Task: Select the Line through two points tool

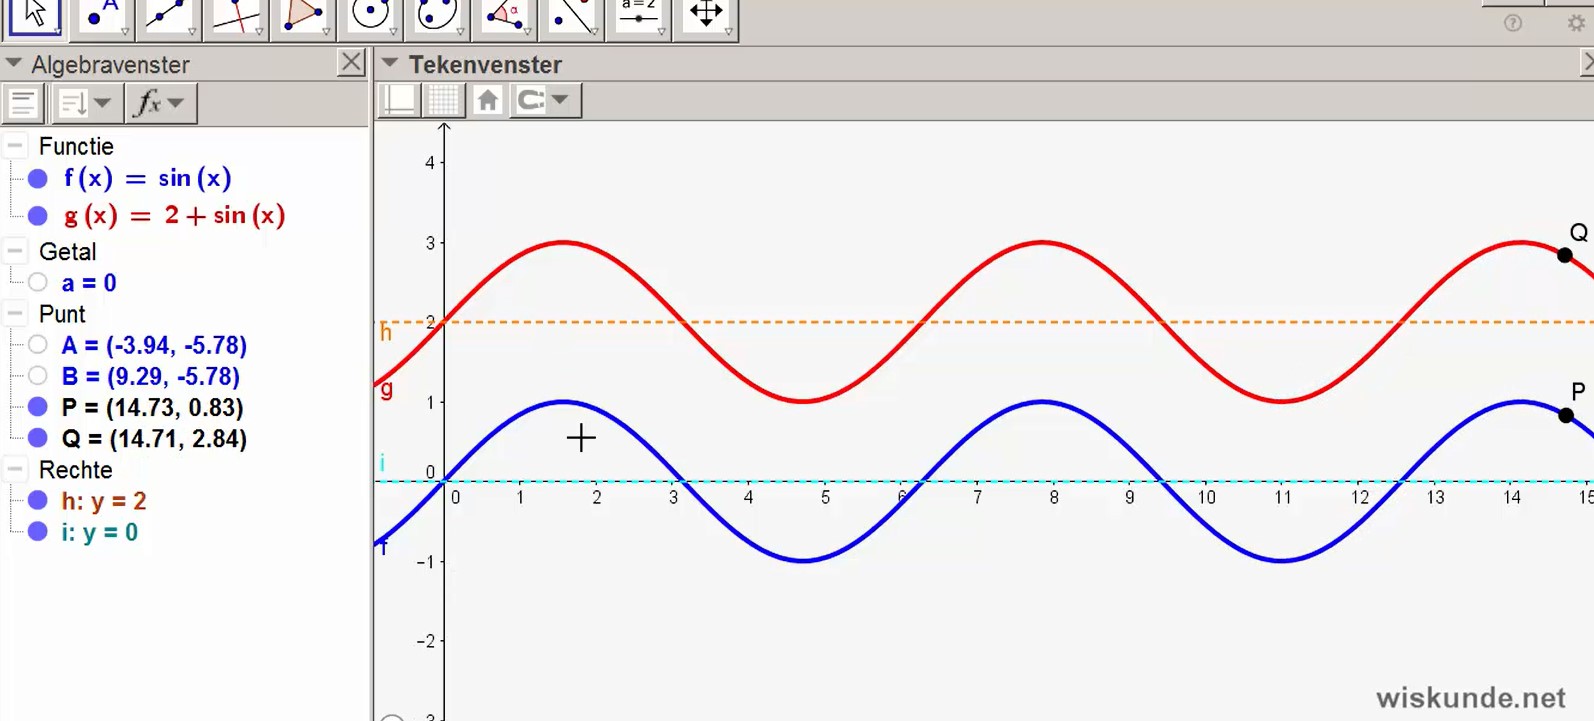Action: [169, 17]
